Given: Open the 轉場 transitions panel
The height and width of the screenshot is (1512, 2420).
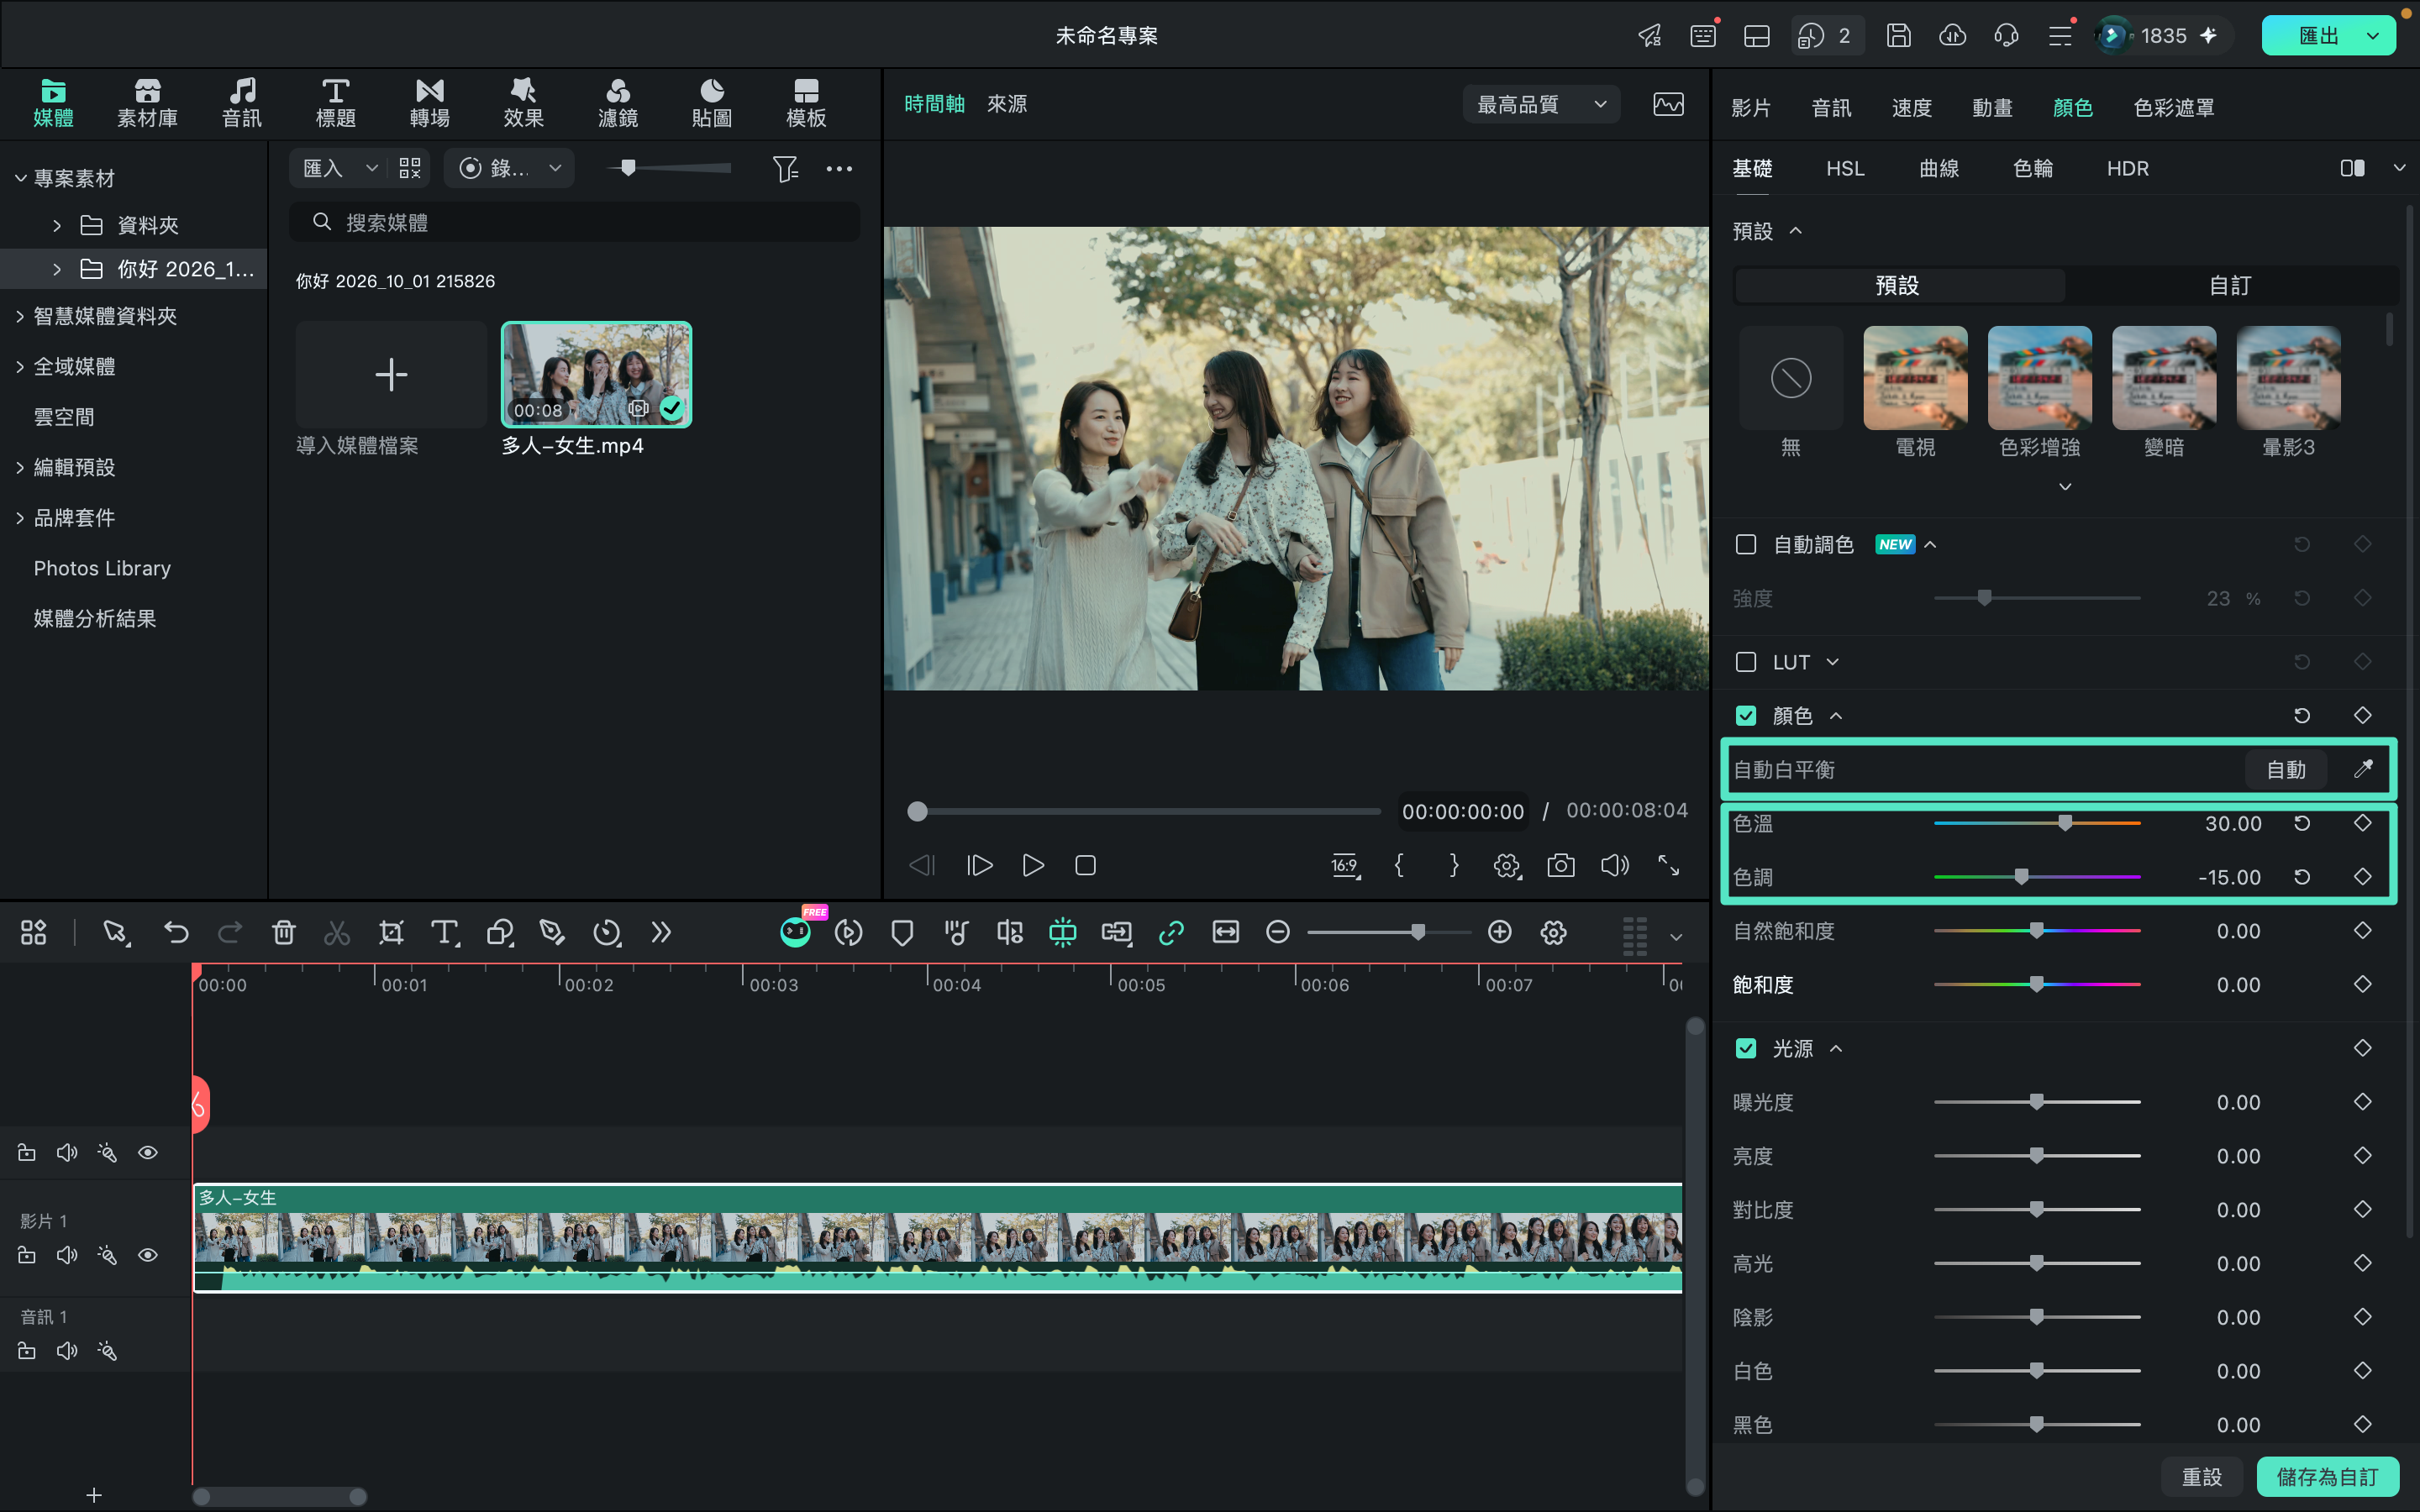Looking at the screenshot, I should [x=429, y=103].
